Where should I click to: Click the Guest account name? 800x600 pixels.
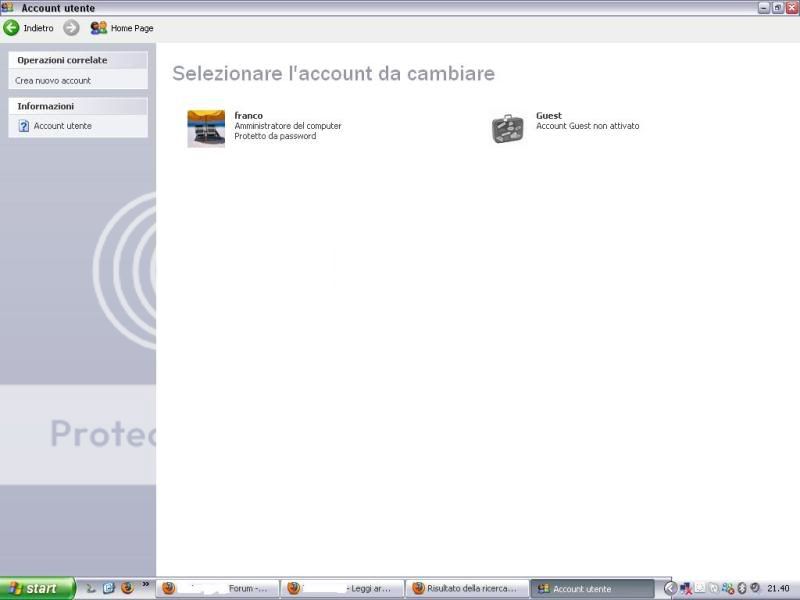pos(549,115)
